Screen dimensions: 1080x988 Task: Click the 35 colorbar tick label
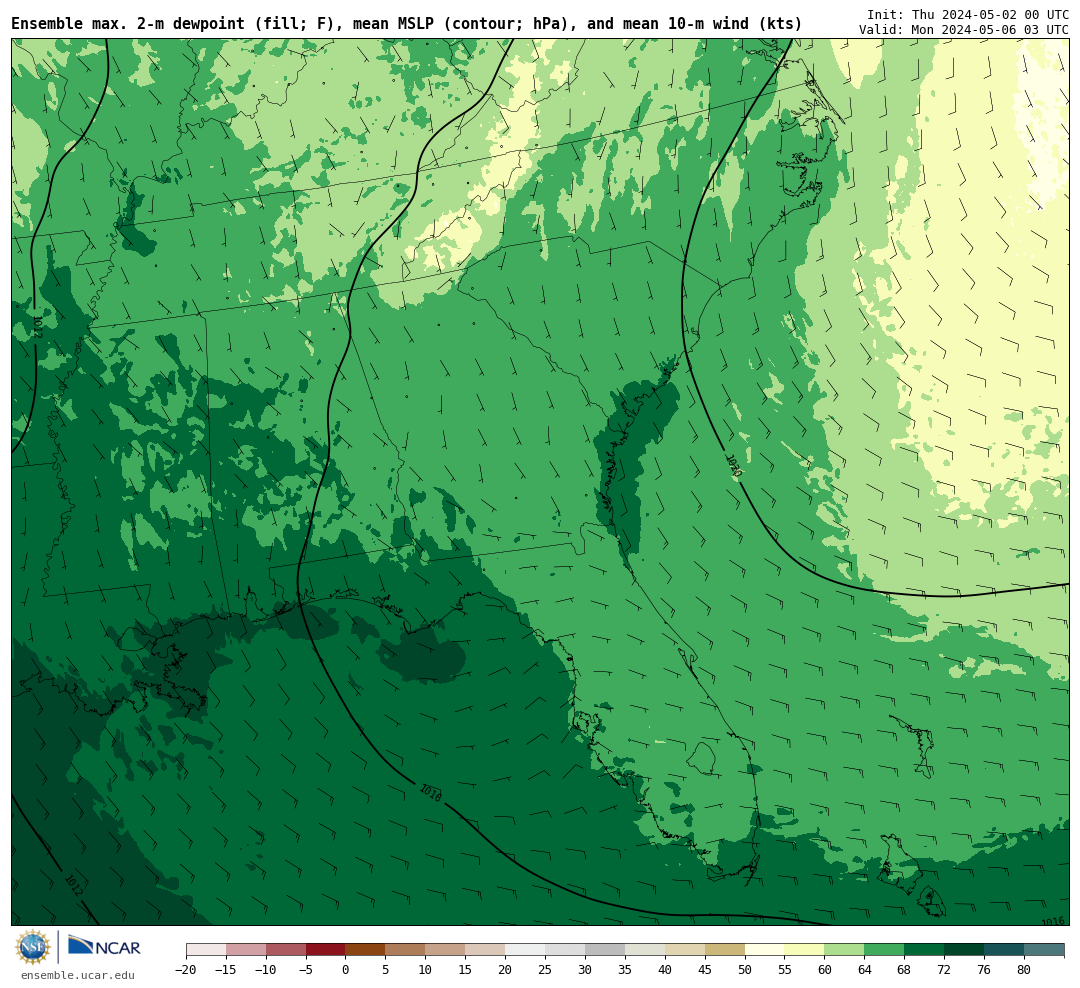[x=625, y=970]
